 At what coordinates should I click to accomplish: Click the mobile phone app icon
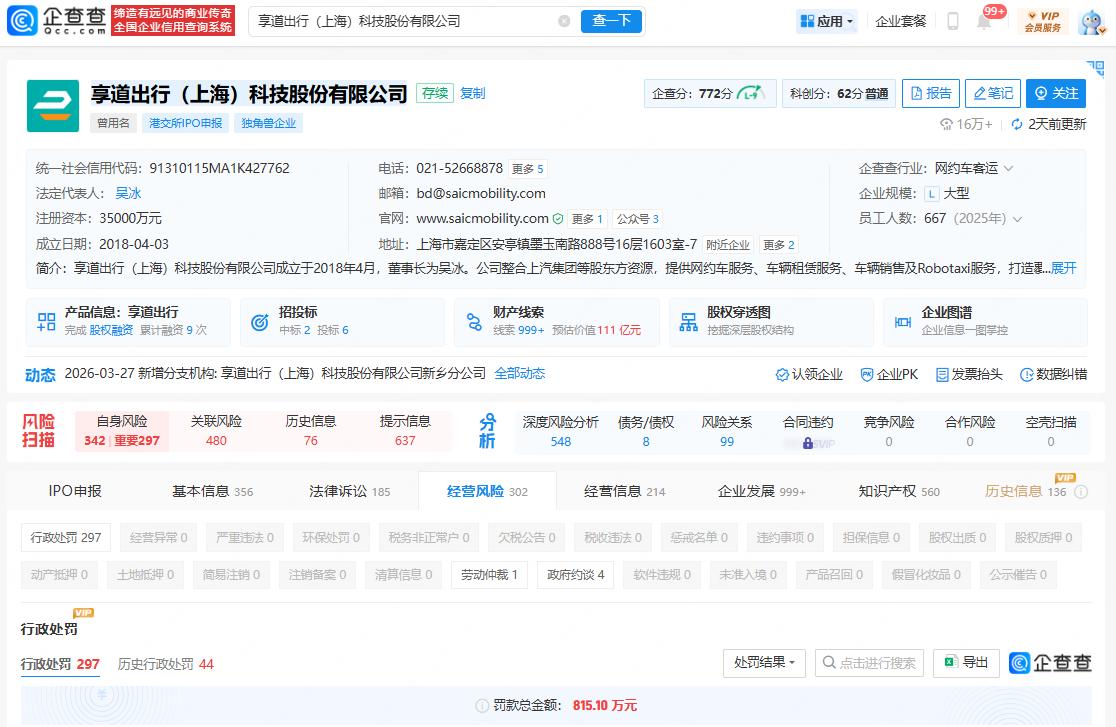[953, 21]
